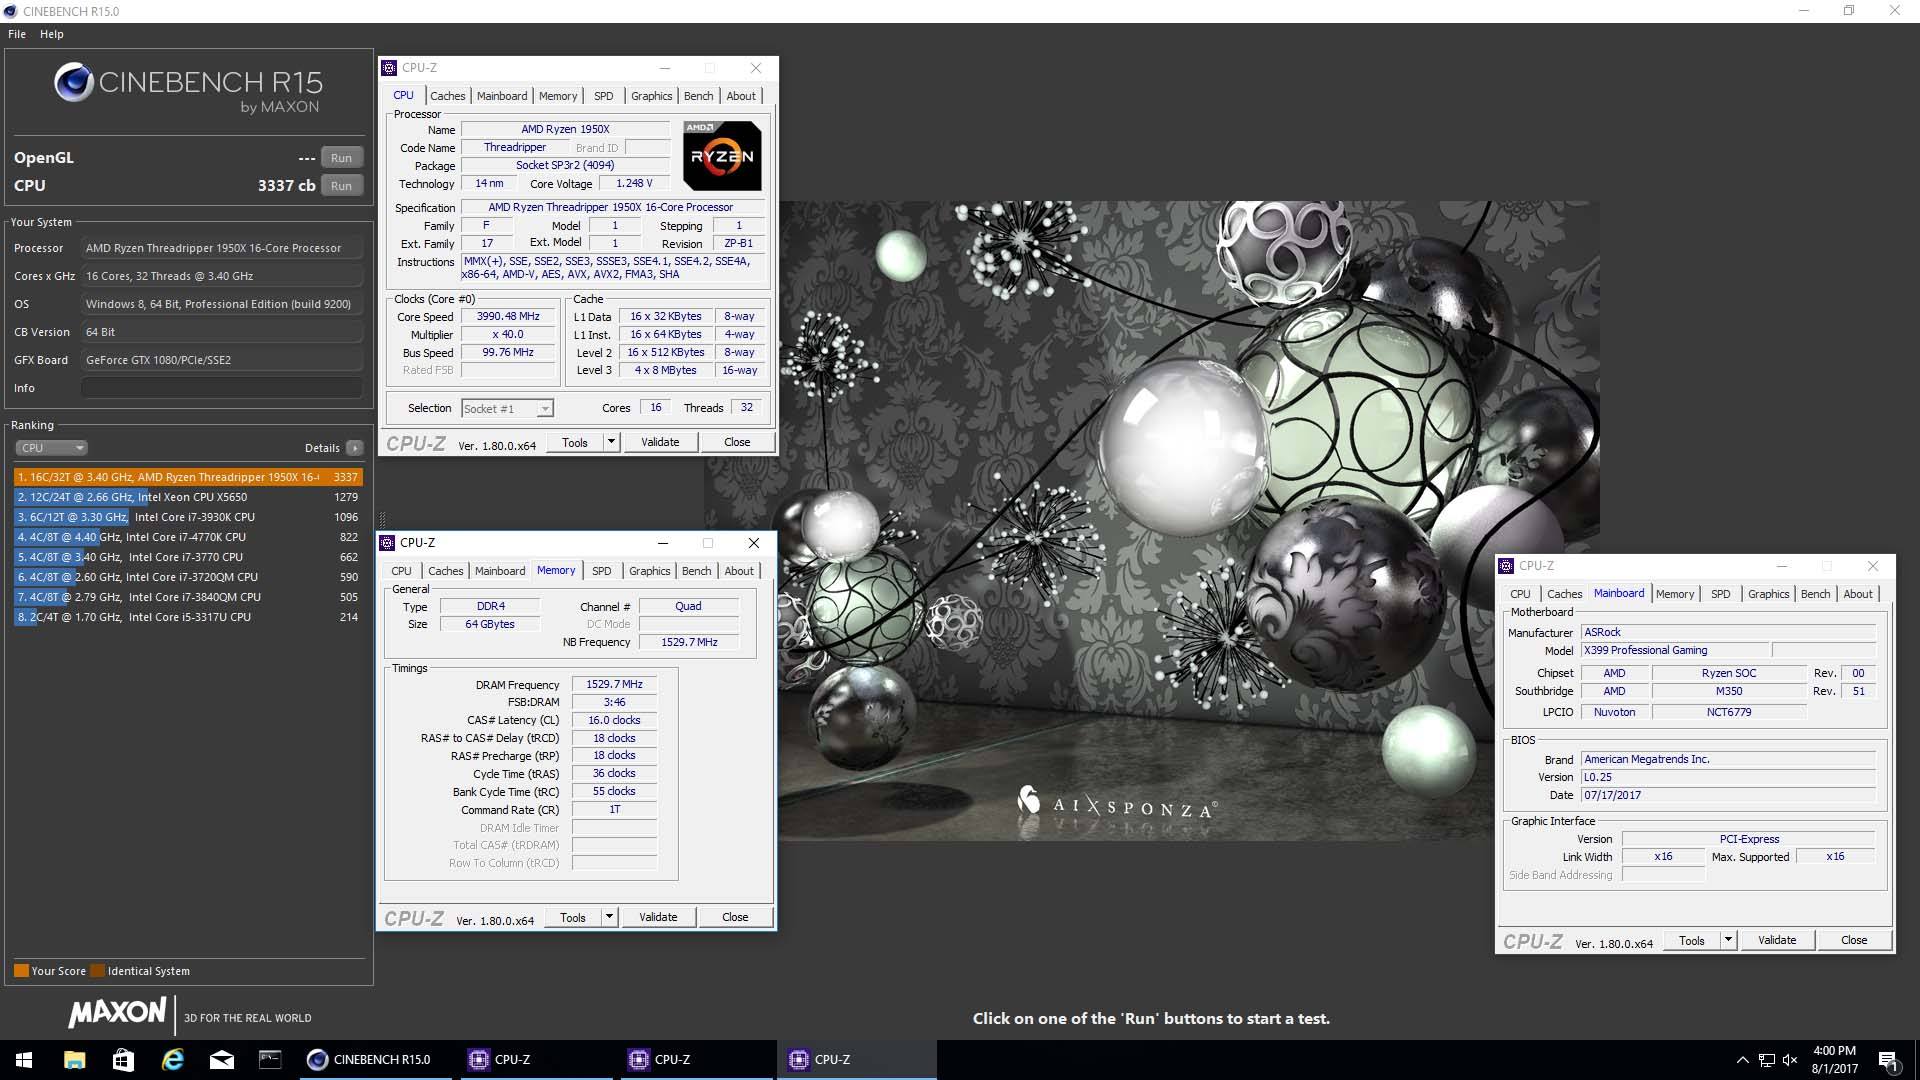The height and width of the screenshot is (1080, 1920).
Task: Run the CPU benchmark in CINEBENCH
Action: click(x=341, y=185)
